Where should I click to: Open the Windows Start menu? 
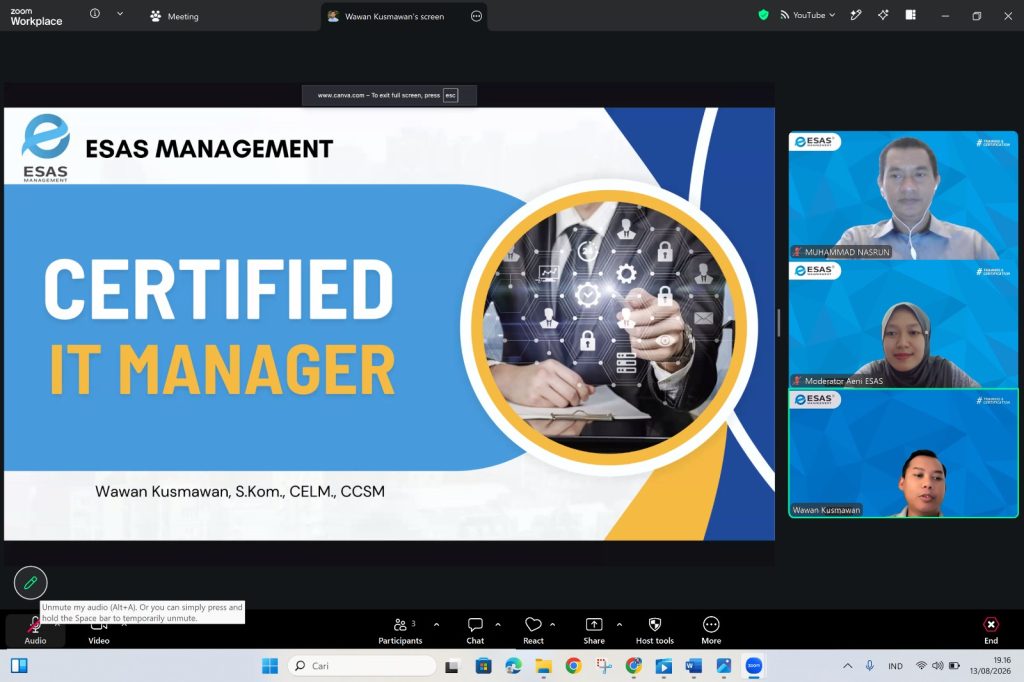(270, 666)
